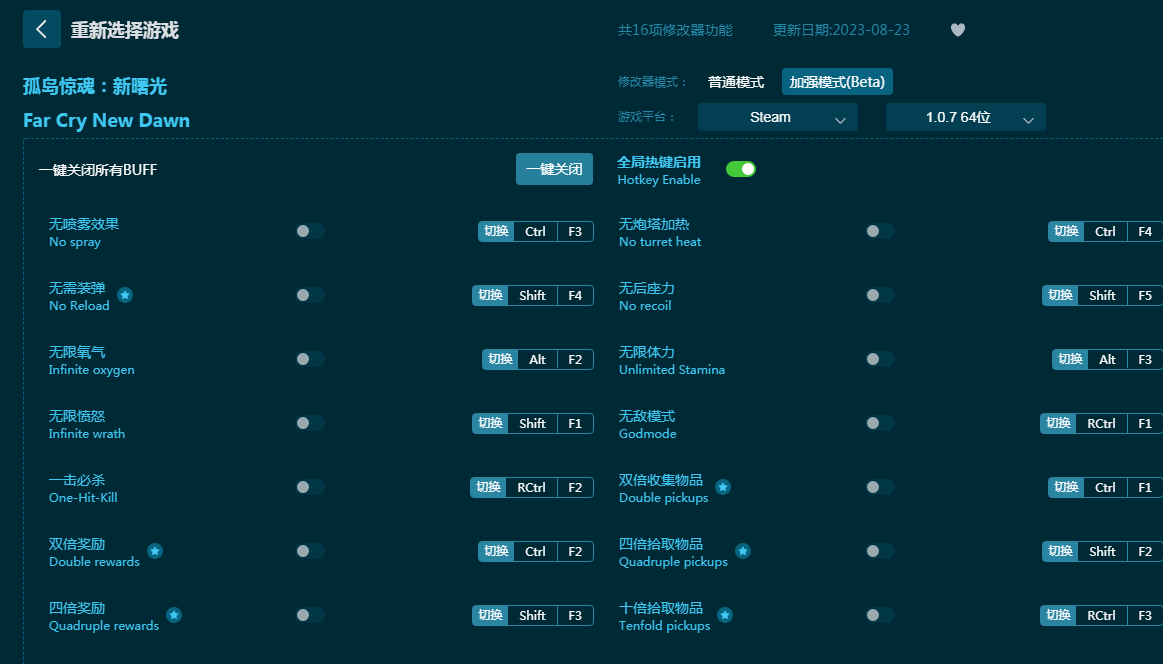
Task: Click 切换 button for Quadruple pickups hotkey
Action: (x=1060, y=551)
